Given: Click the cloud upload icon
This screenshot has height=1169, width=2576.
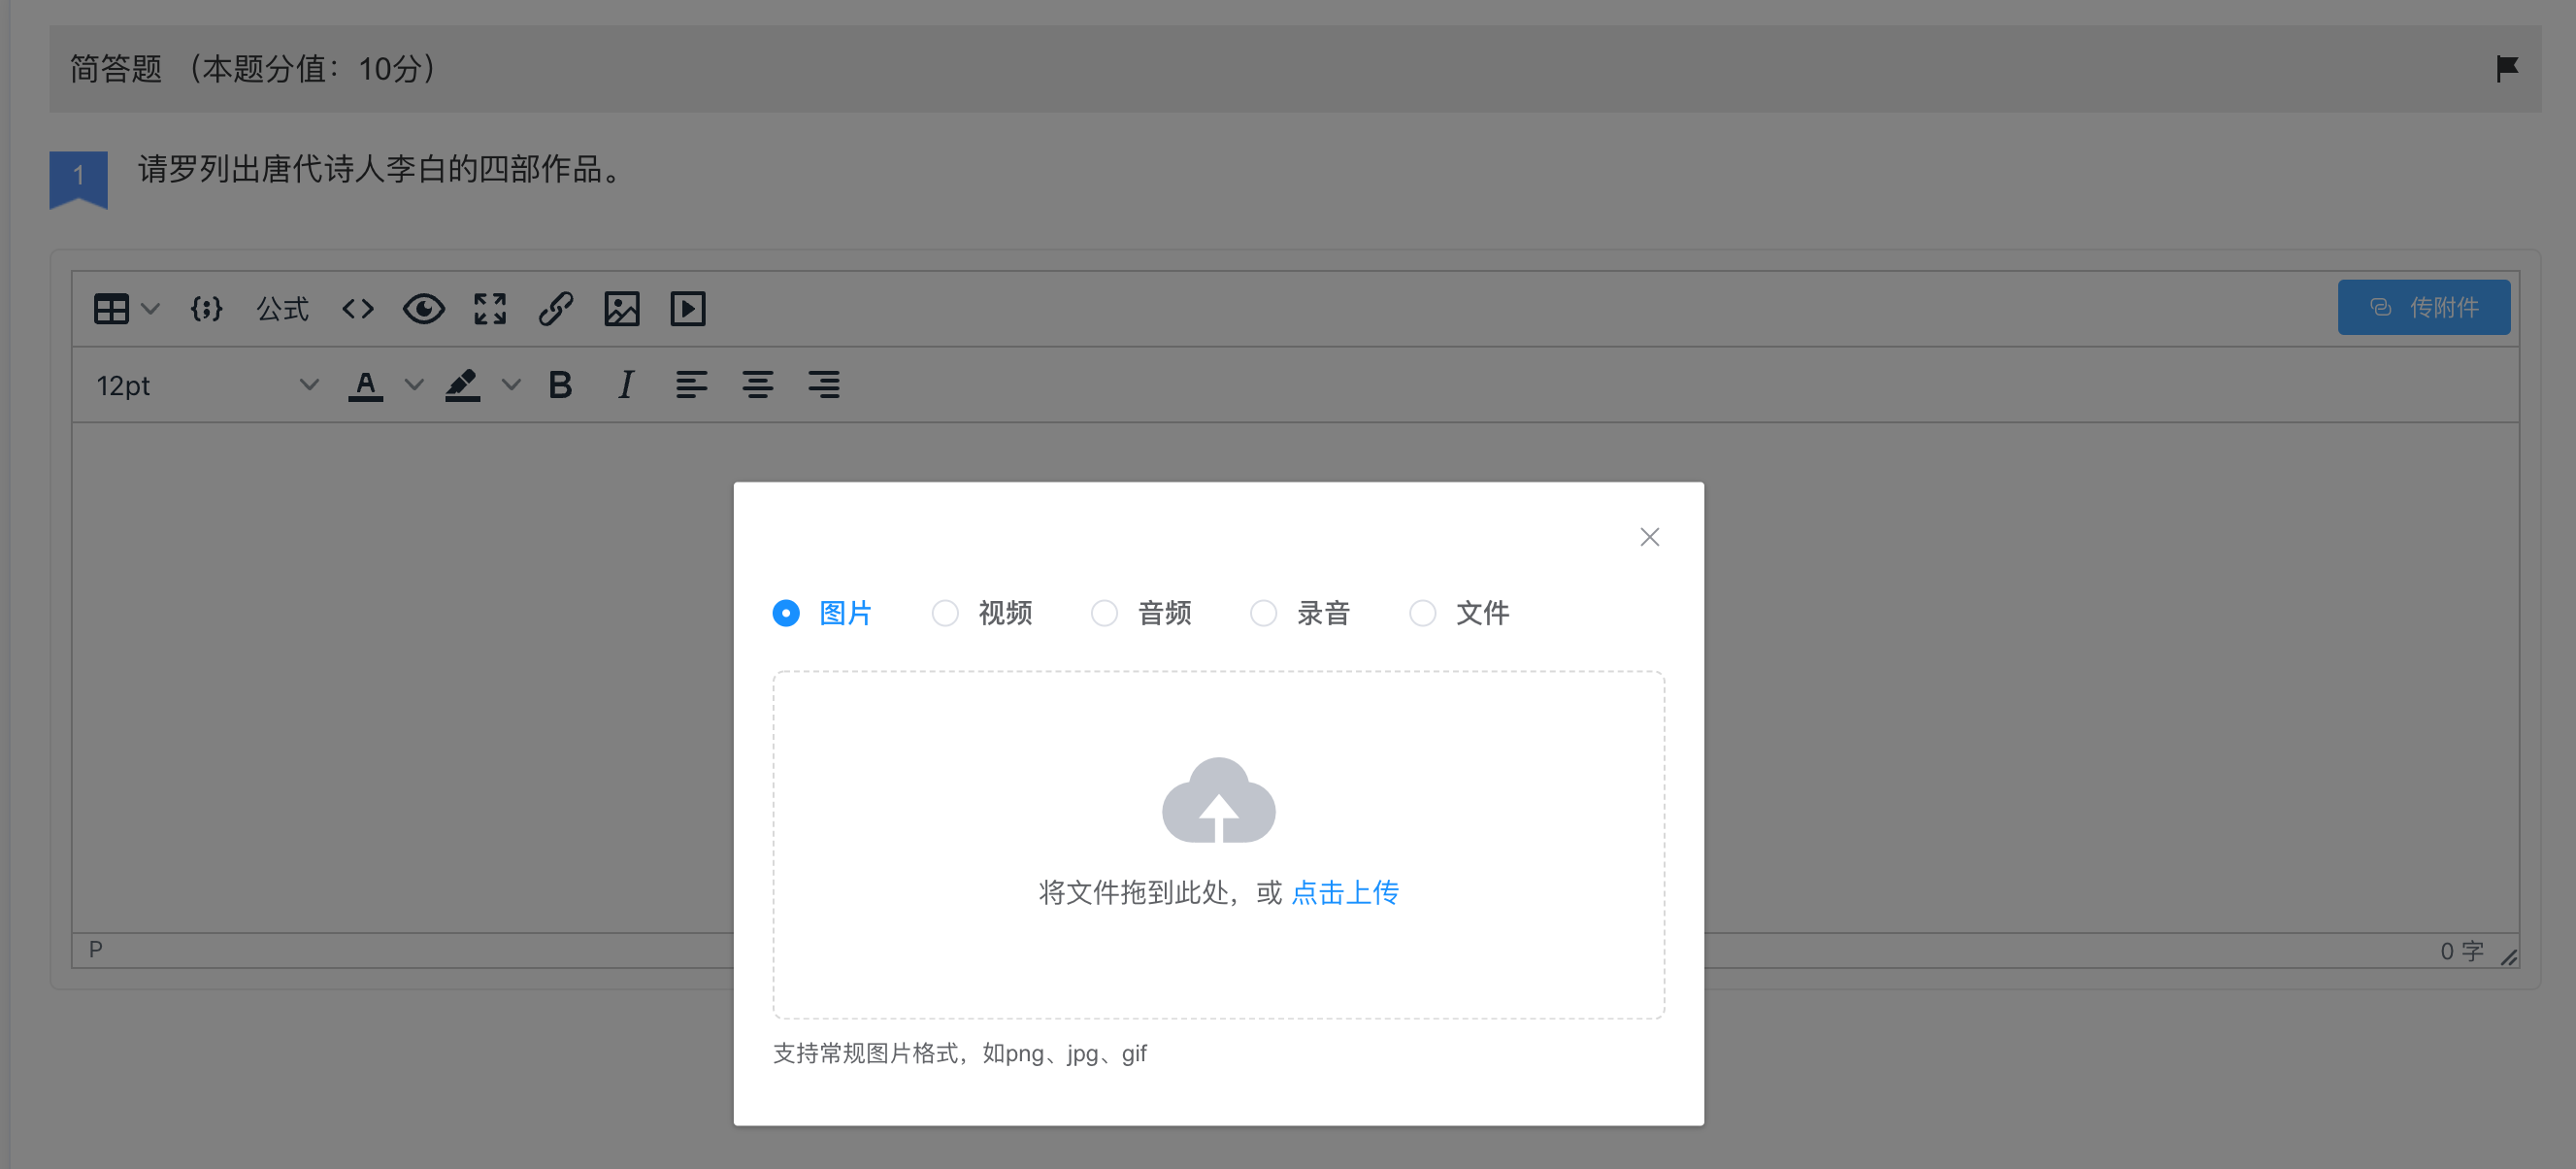Looking at the screenshot, I should tap(1218, 801).
